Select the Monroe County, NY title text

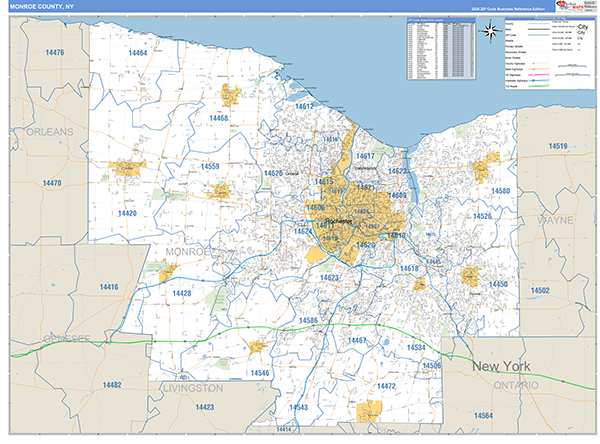pyautogui.click(x=40, y=7)
